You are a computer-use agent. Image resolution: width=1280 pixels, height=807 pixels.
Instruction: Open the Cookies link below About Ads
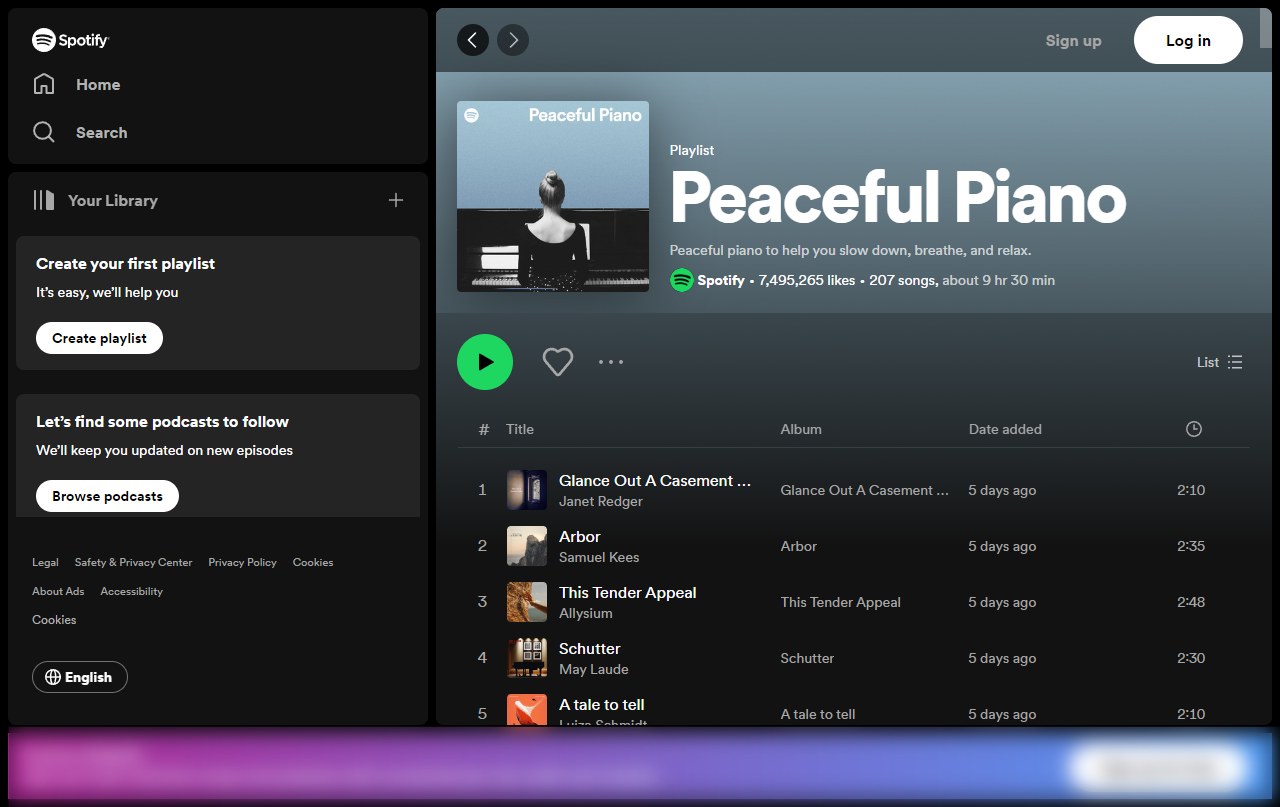coord(54,620)
